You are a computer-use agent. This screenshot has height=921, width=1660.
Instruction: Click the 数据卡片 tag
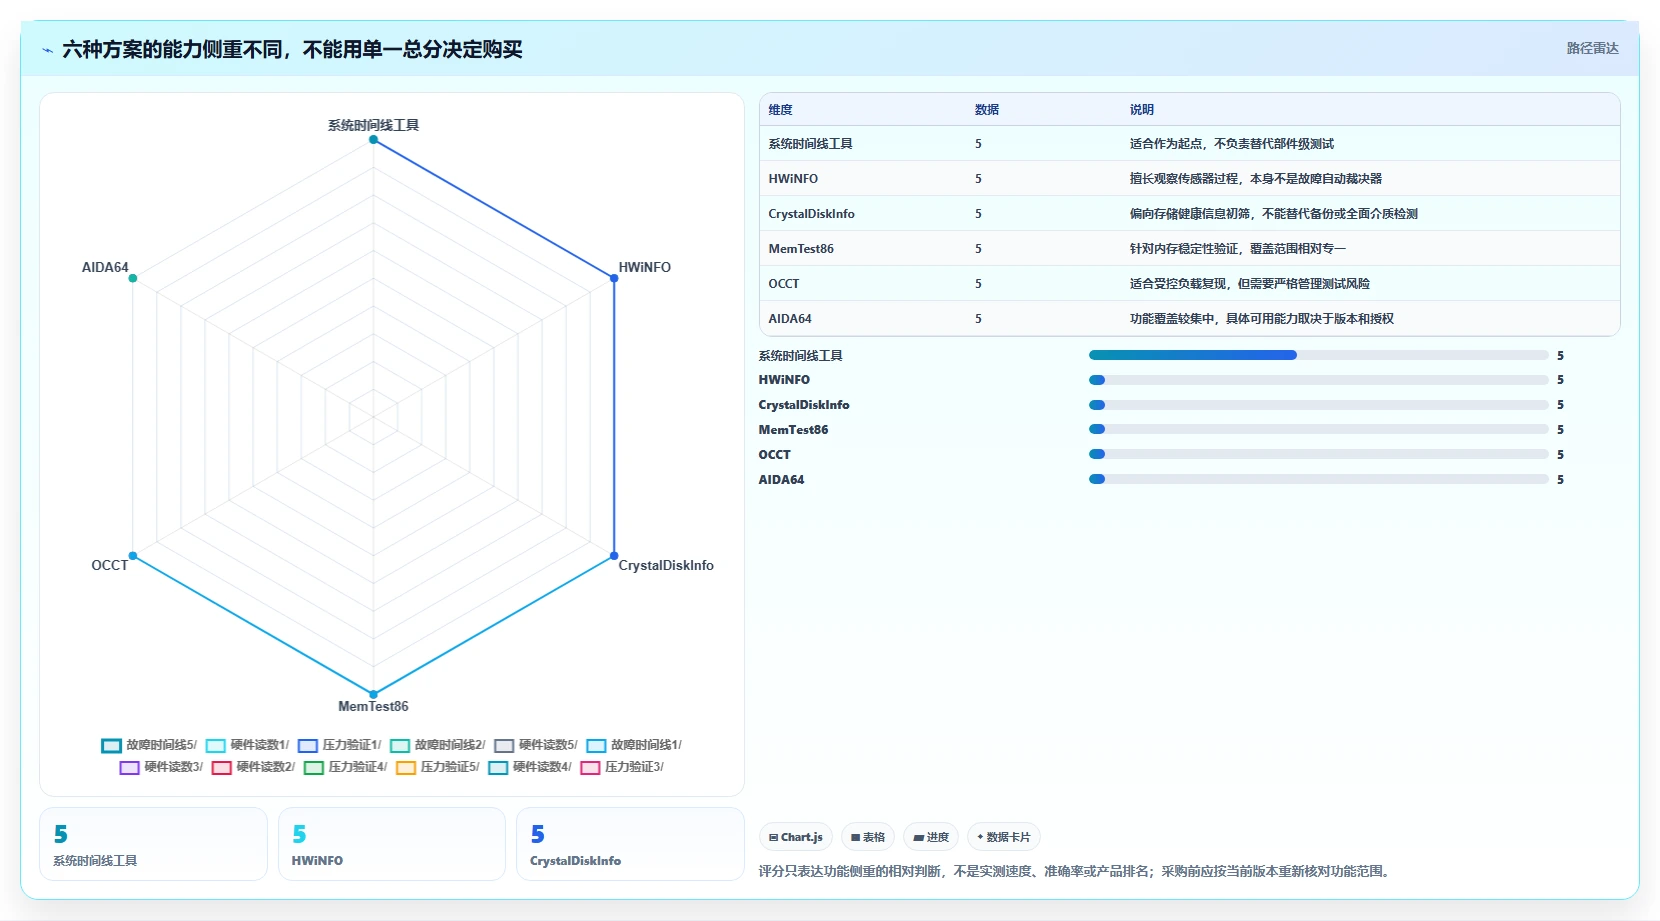[x=1004, y=837]
